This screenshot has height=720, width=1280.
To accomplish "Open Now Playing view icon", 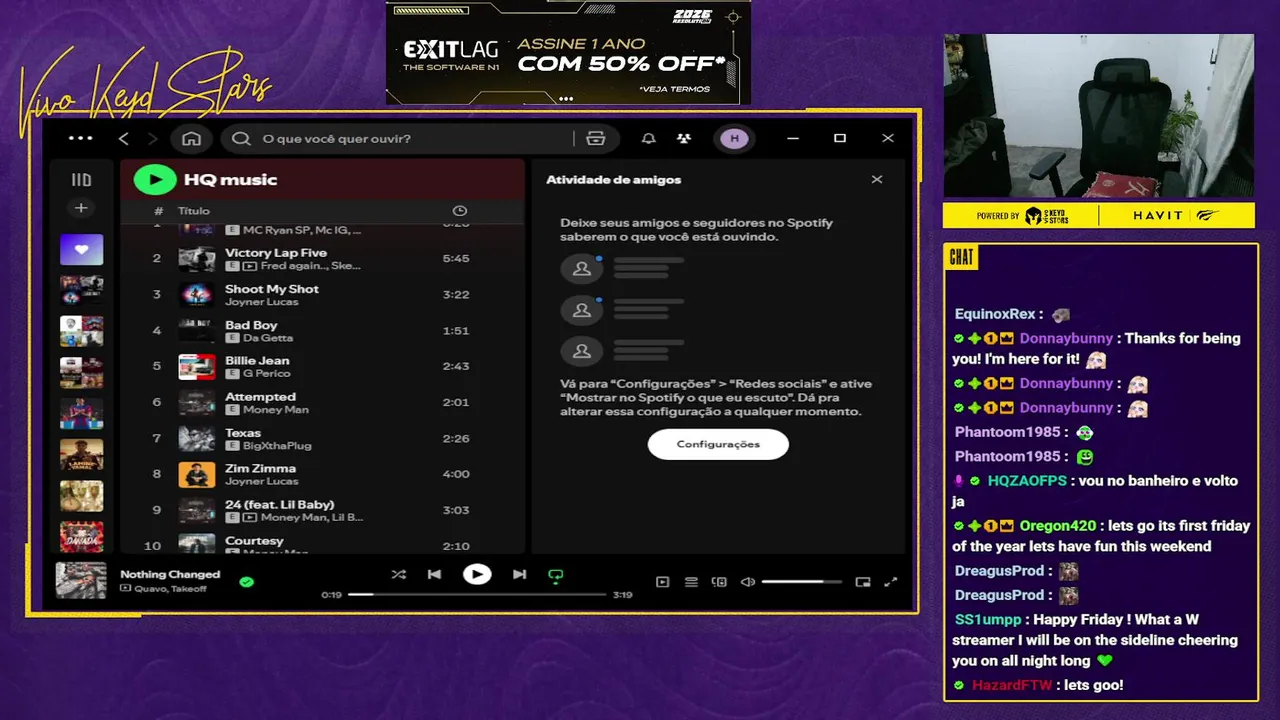I will click(662, 582).
